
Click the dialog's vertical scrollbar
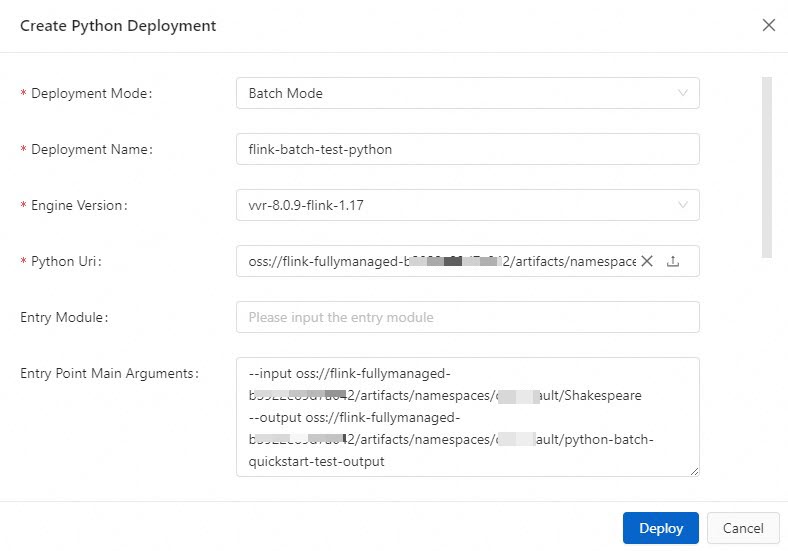click(x=766, y=167)
